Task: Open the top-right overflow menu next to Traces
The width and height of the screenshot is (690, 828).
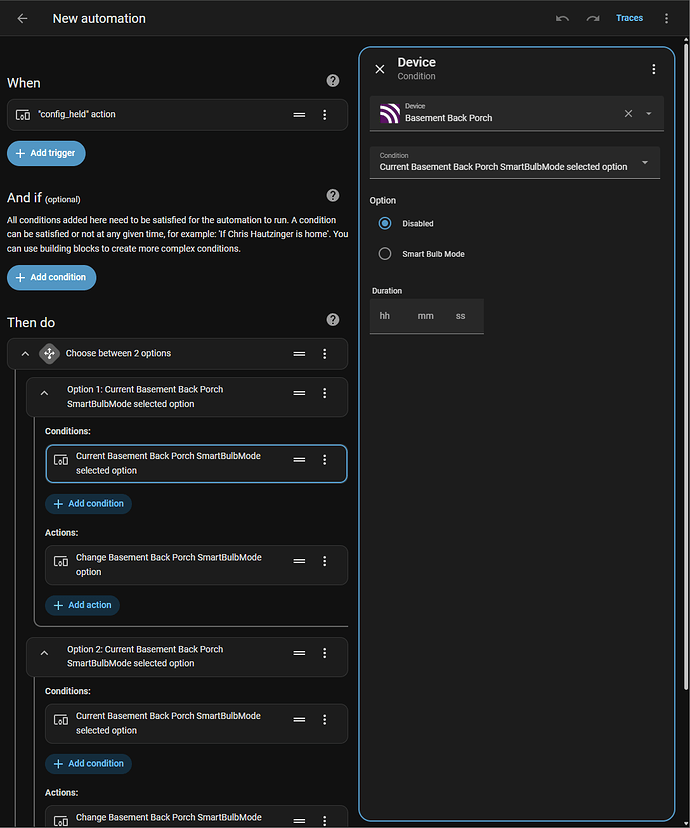Action: pos(667,18)
